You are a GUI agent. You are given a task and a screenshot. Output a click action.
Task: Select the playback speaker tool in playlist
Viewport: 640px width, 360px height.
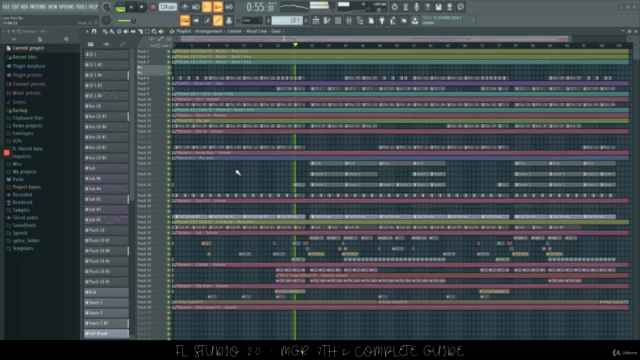[161, 31]
